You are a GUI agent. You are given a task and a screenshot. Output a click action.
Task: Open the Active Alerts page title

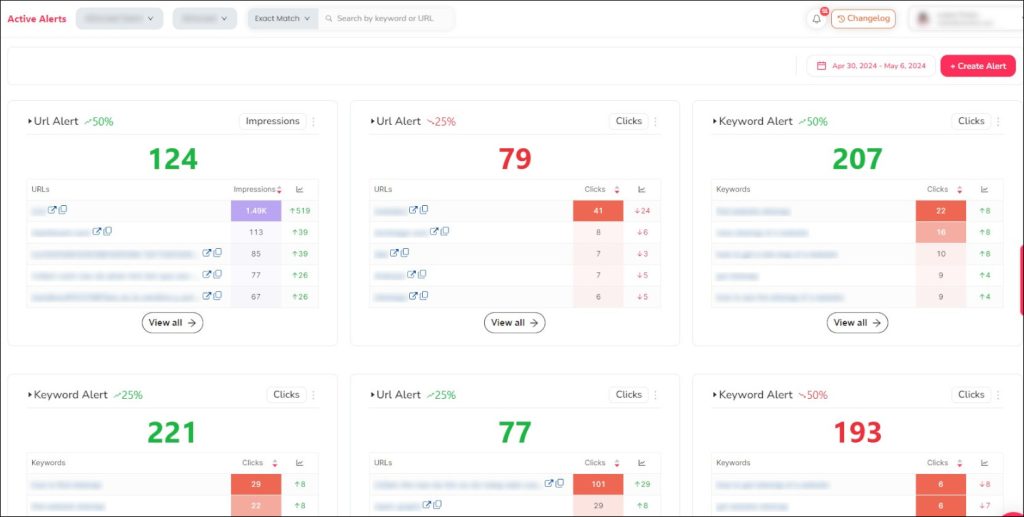point(37,19)
